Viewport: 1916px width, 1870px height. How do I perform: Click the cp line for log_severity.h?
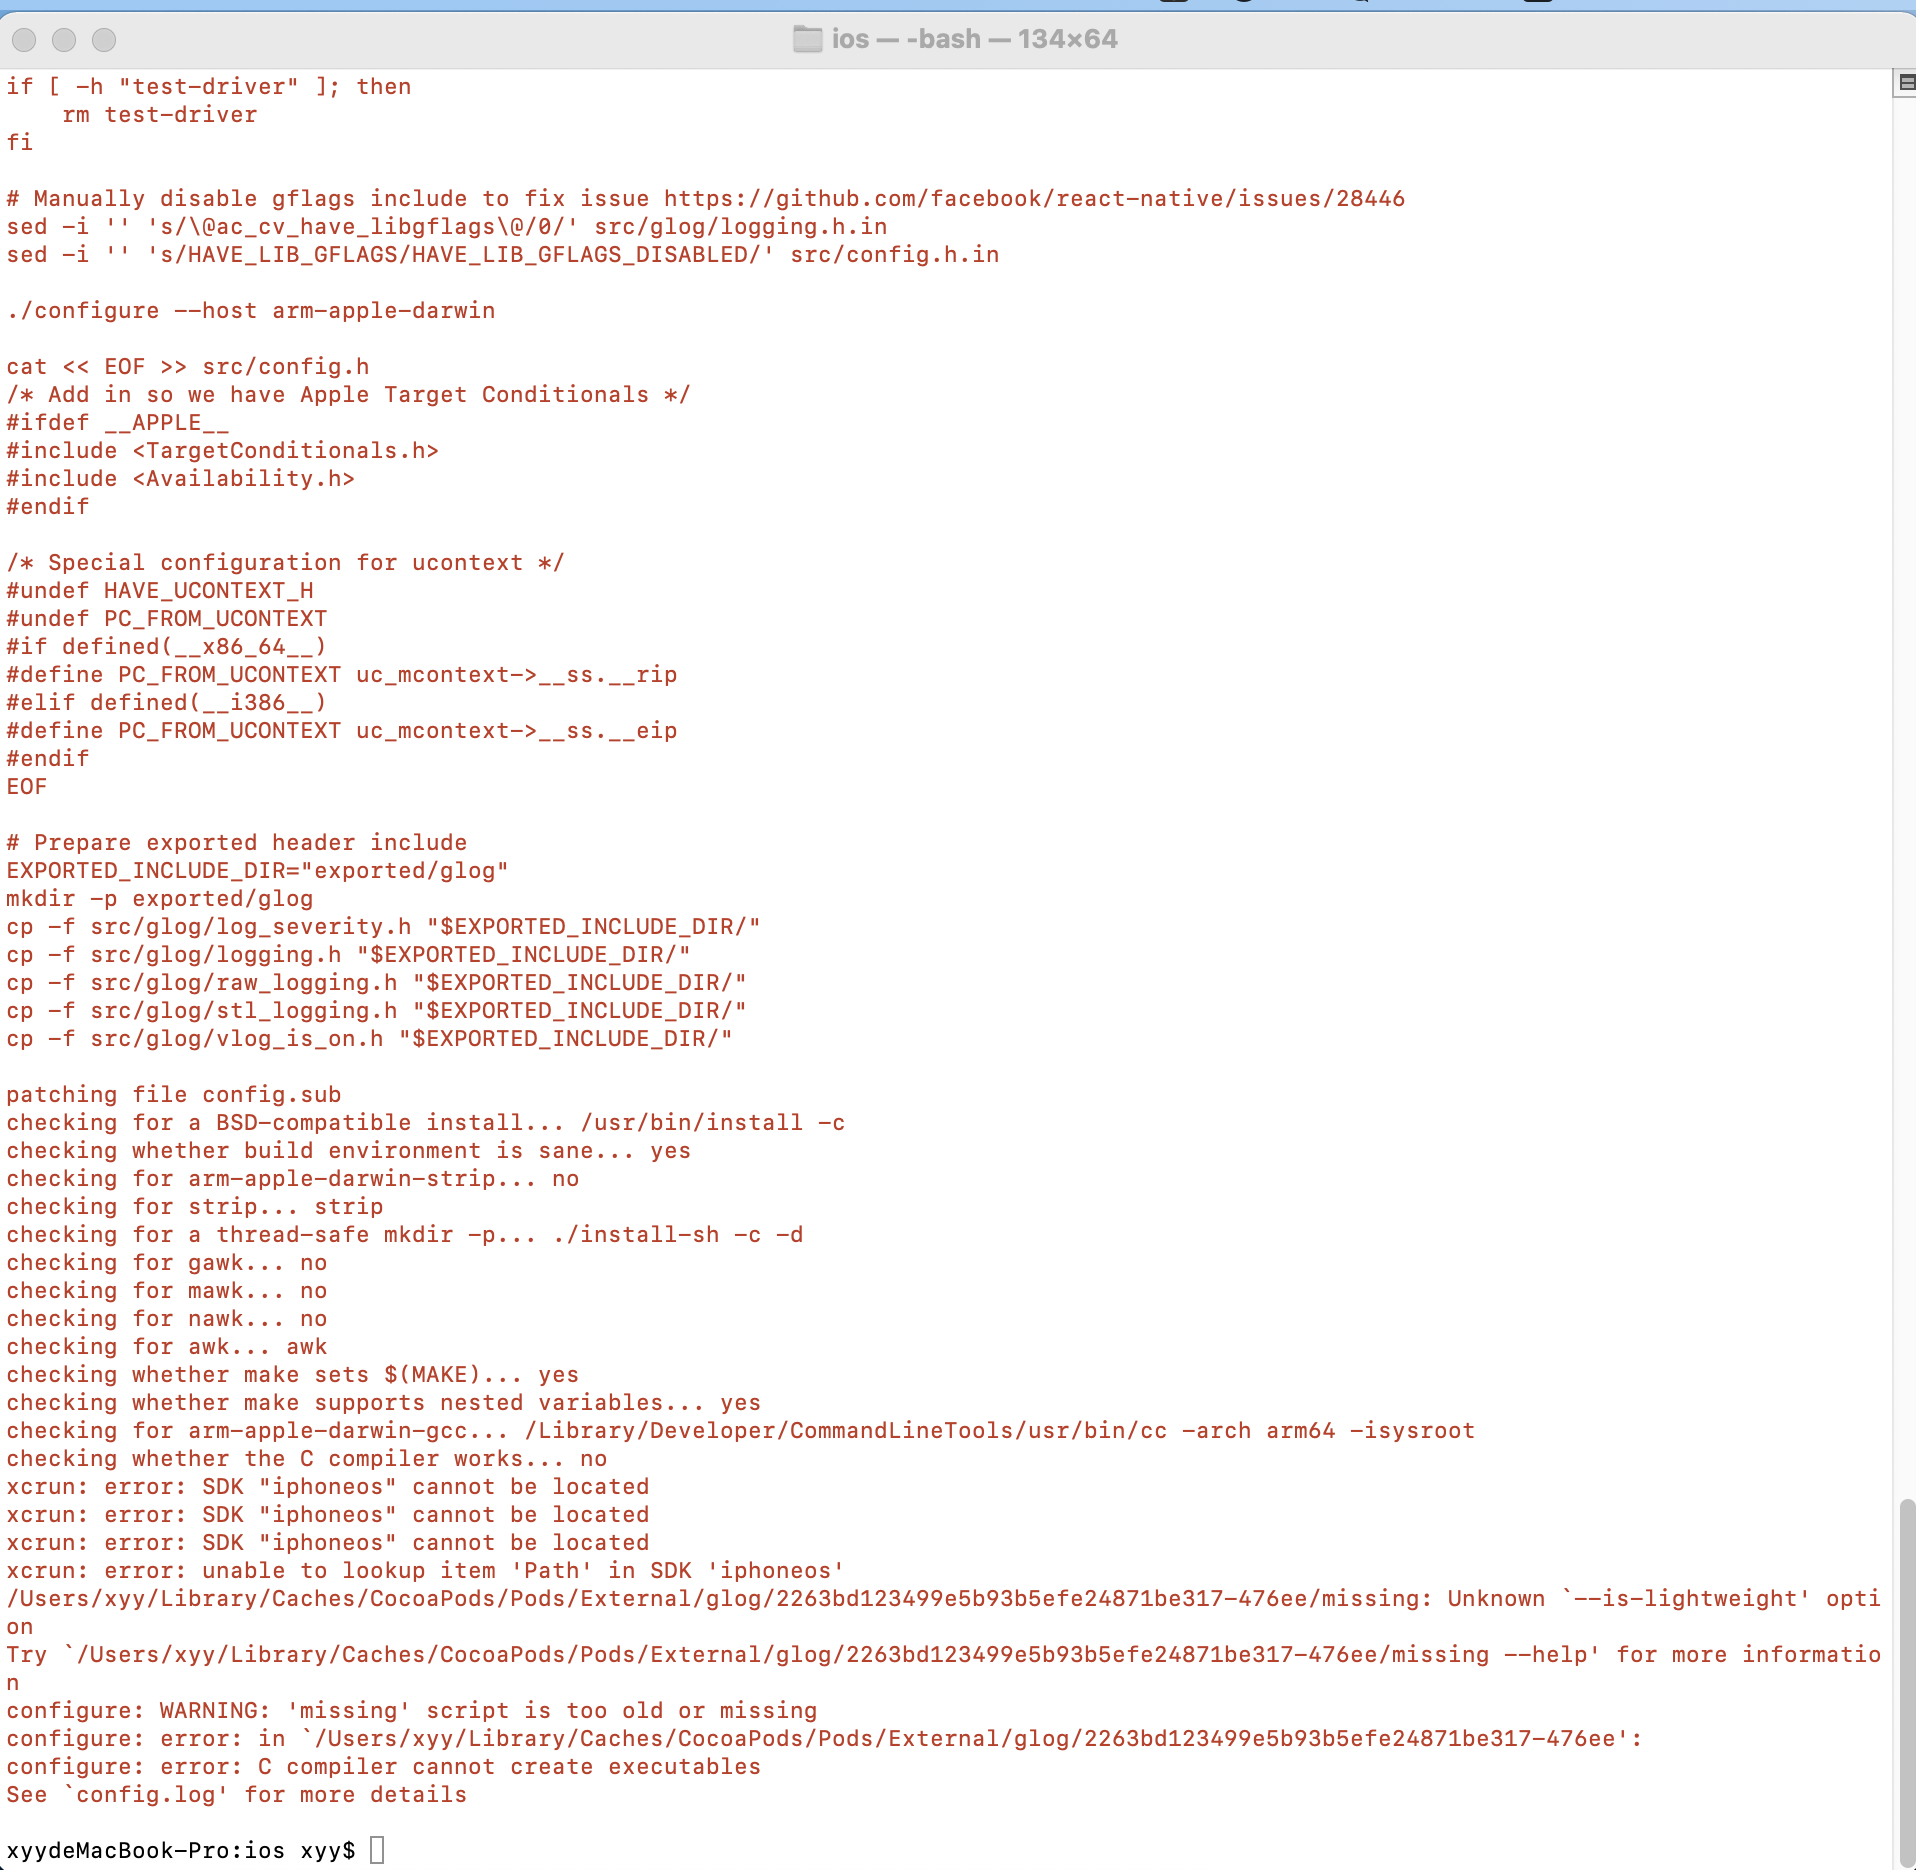[384, 926]
